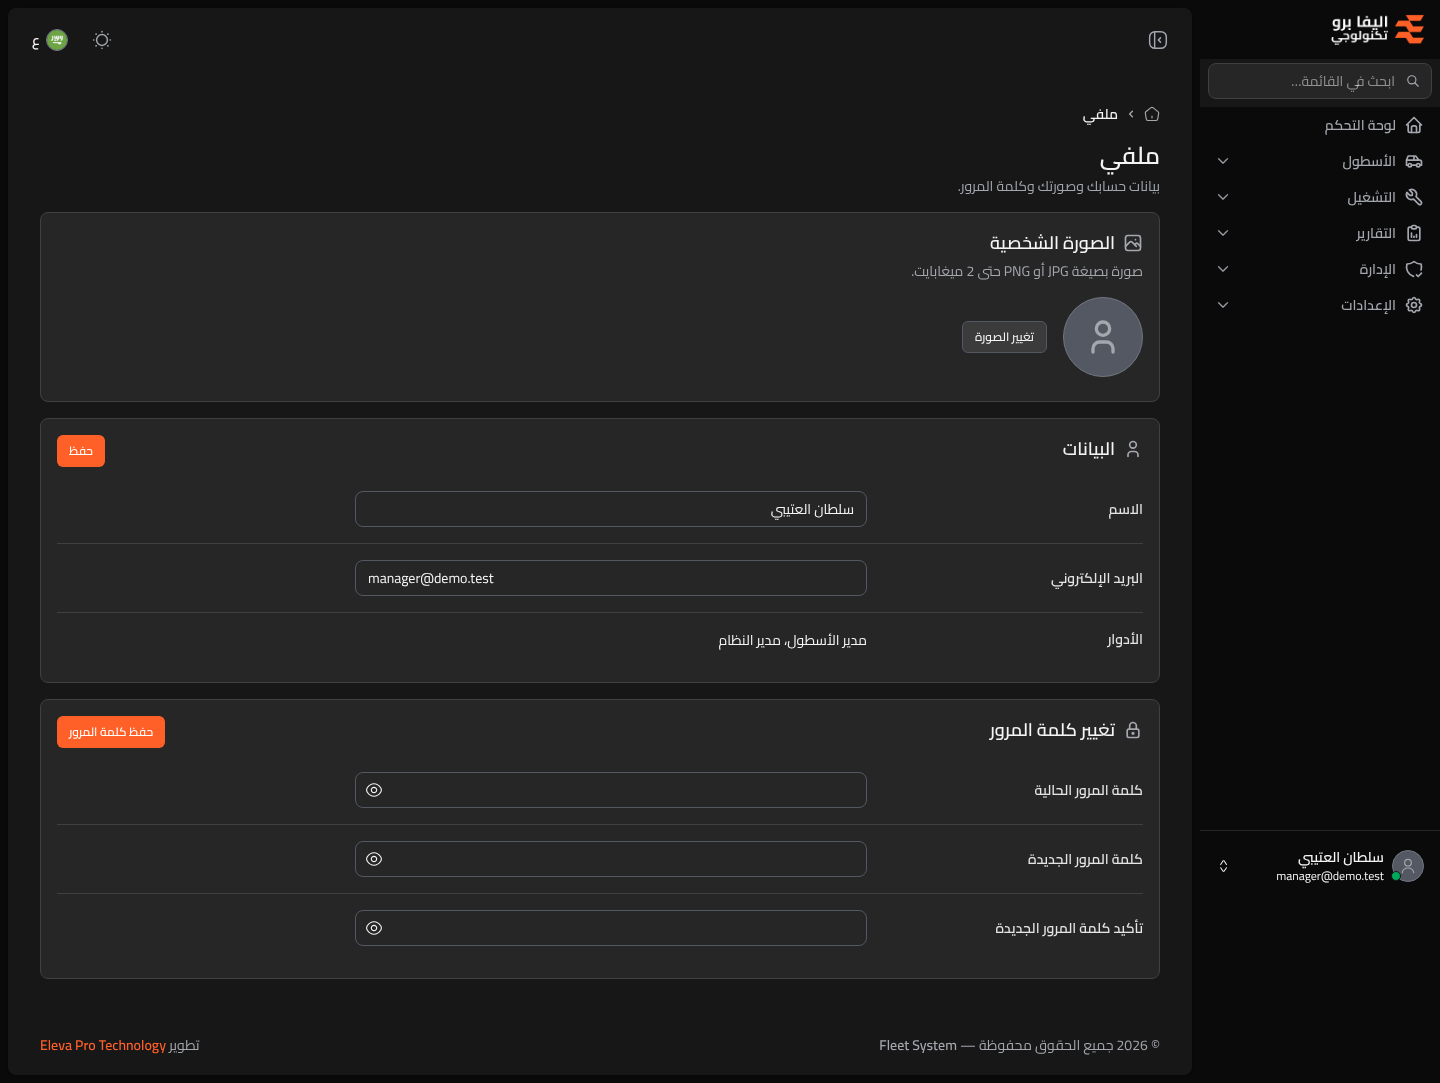Click the user avatar in the sidebar footer
This screenshot has height=1083, width=1440.
(1408, 866)
